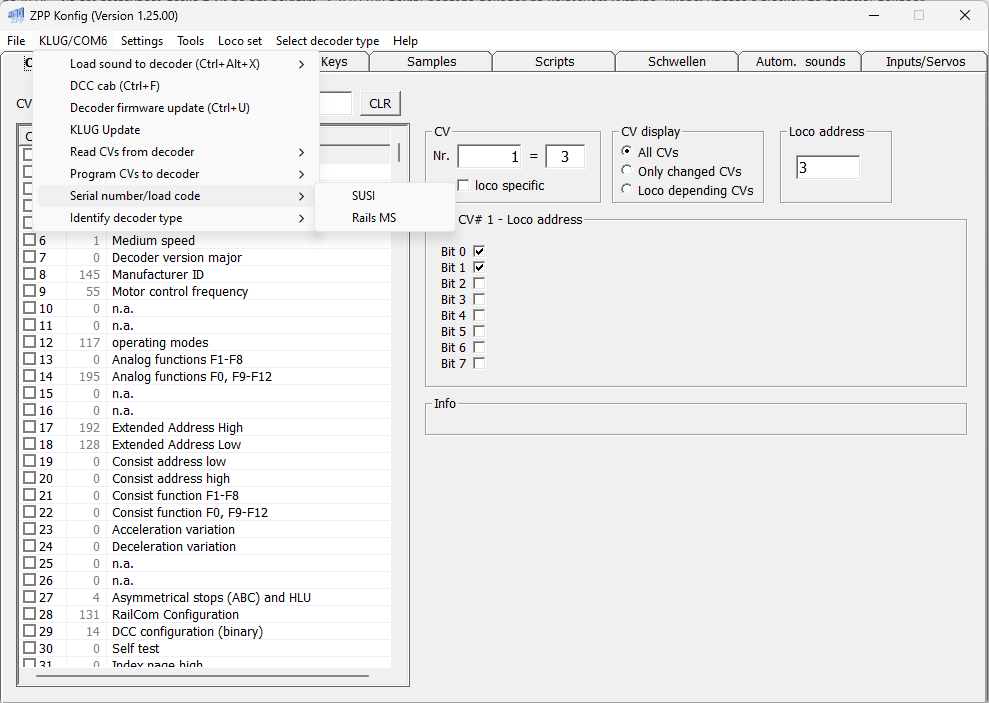The image size is (989, 703).
Task: Check the Bit 7 checkbox
Action: 479,363
